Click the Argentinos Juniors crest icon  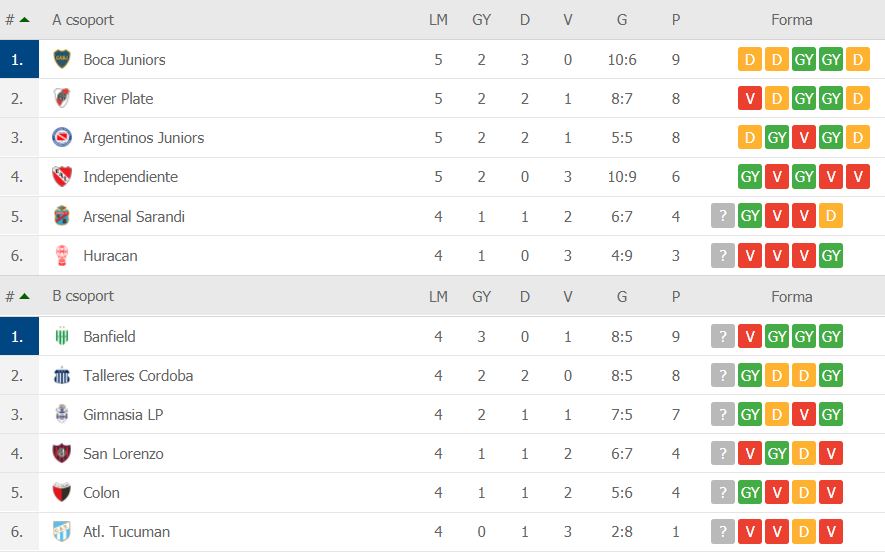62,137
